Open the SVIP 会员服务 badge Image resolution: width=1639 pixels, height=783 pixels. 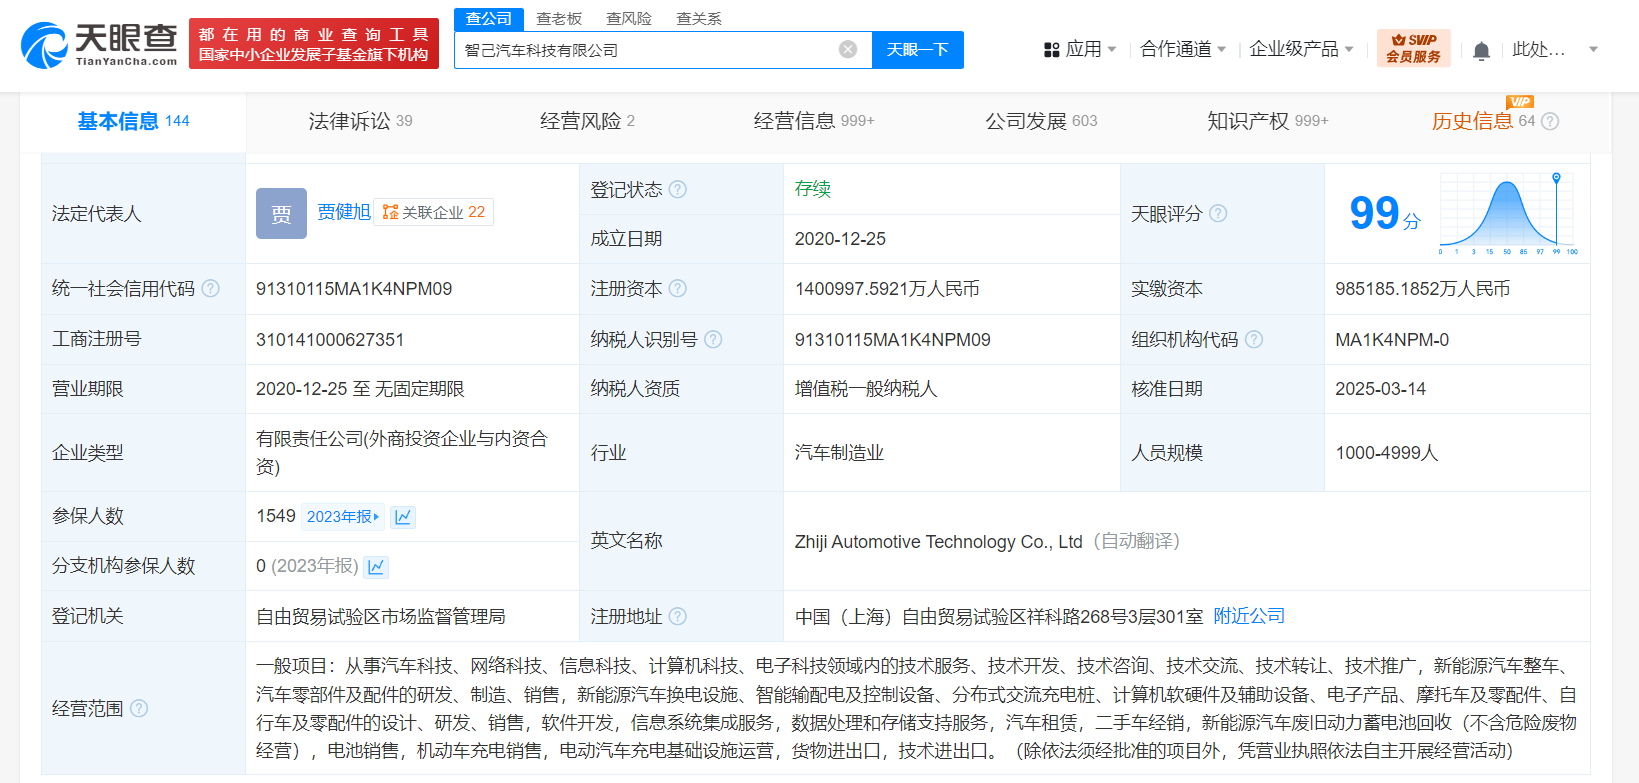pos(1413,49)
